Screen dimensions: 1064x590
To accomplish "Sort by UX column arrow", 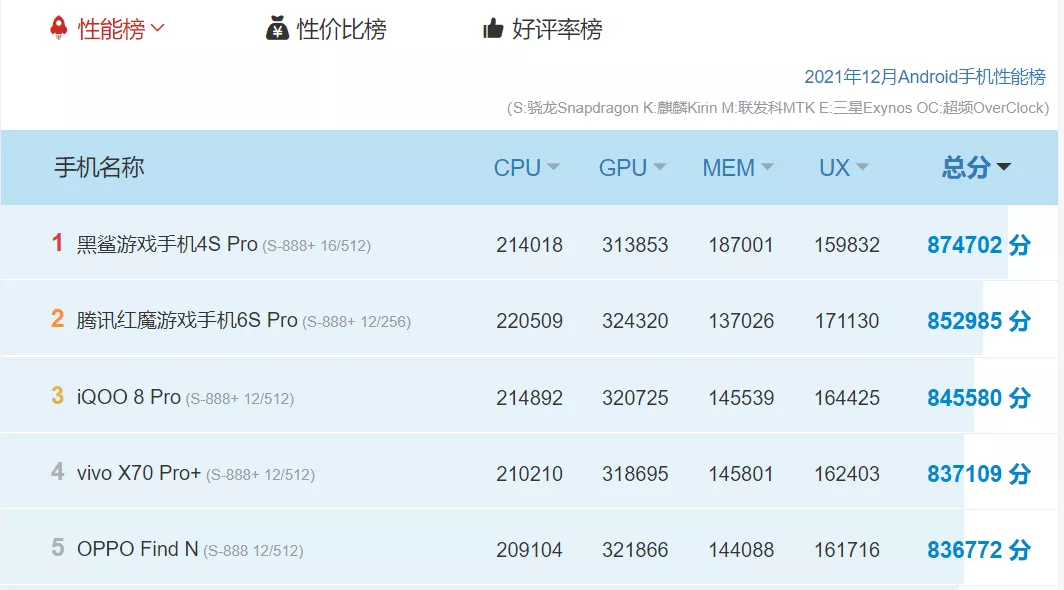I will pyautogui.click(x=862, y=167).
